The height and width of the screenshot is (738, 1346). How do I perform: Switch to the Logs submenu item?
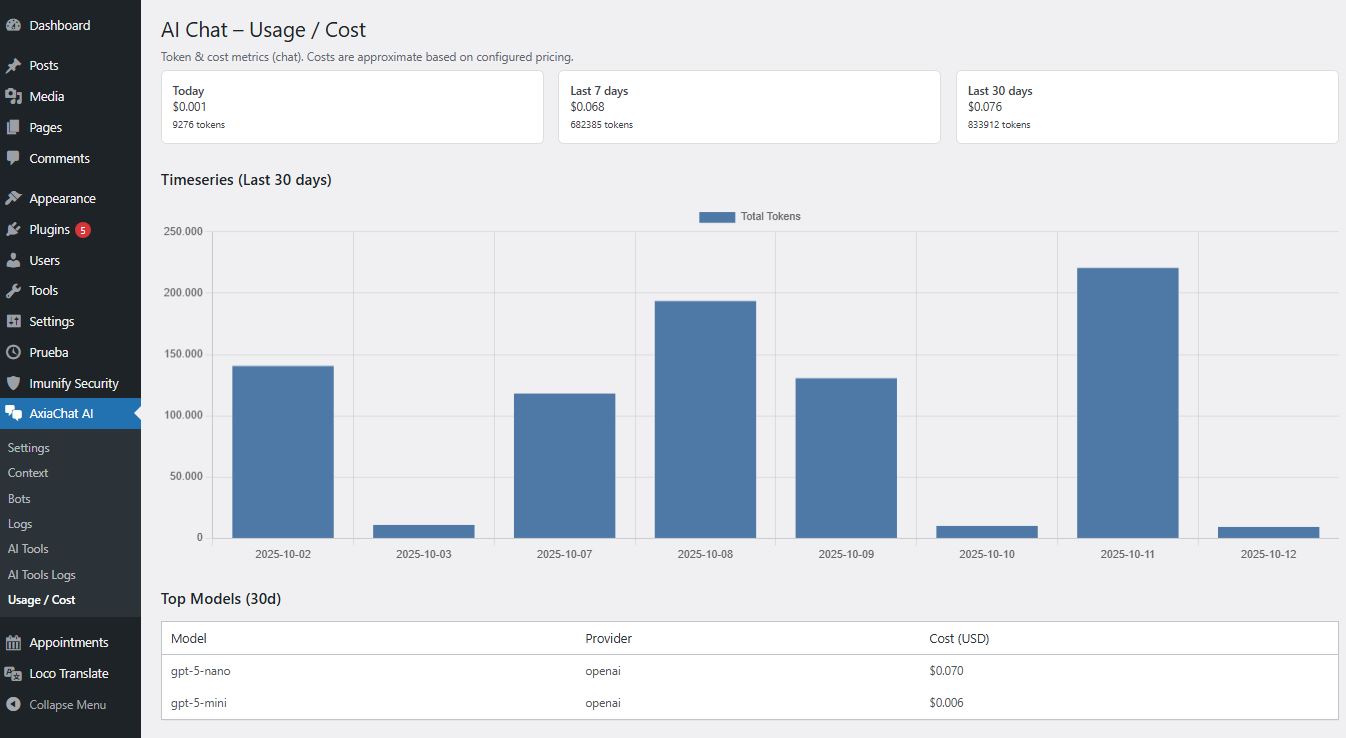(20, 523)
